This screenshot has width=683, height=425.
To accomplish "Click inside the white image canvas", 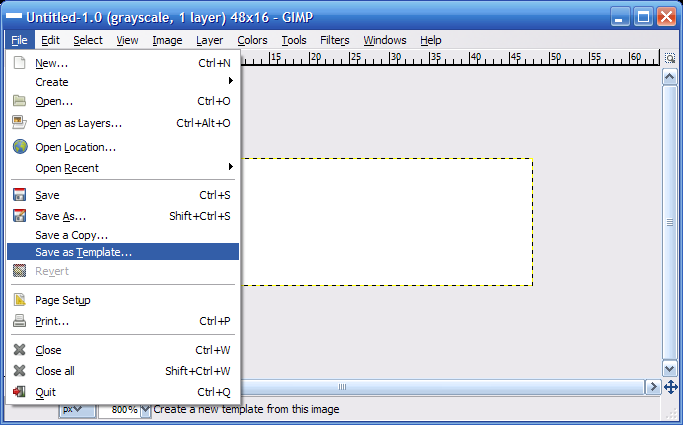I will (x=387, y=222).
